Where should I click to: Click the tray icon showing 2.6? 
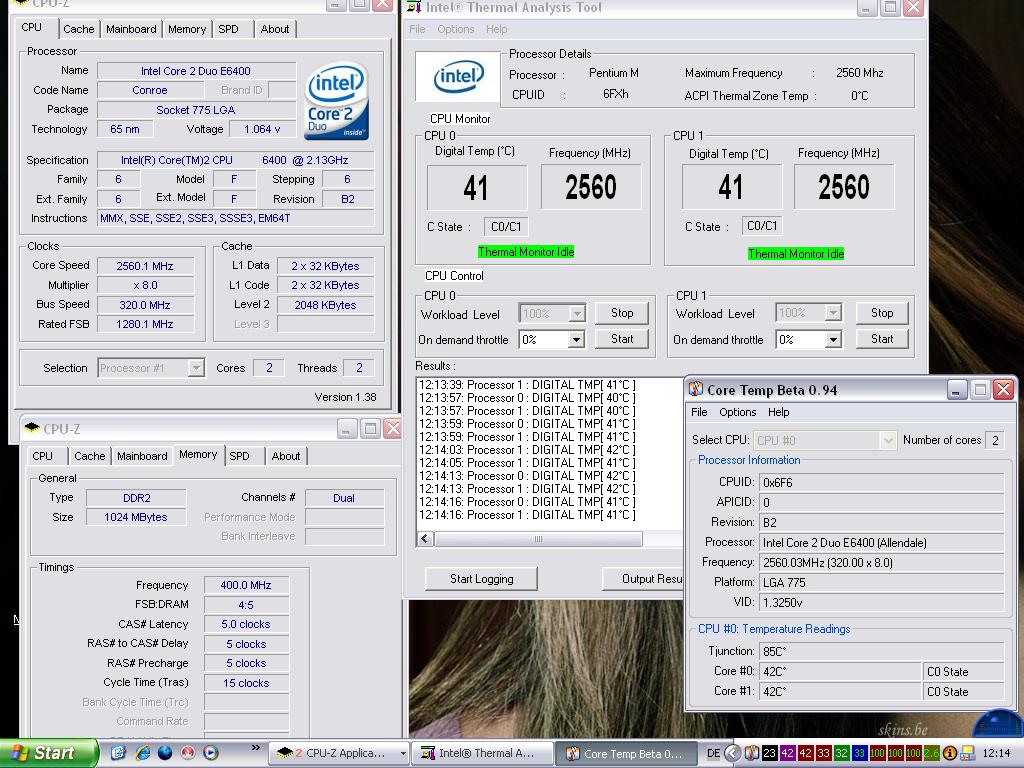(931, 753)
